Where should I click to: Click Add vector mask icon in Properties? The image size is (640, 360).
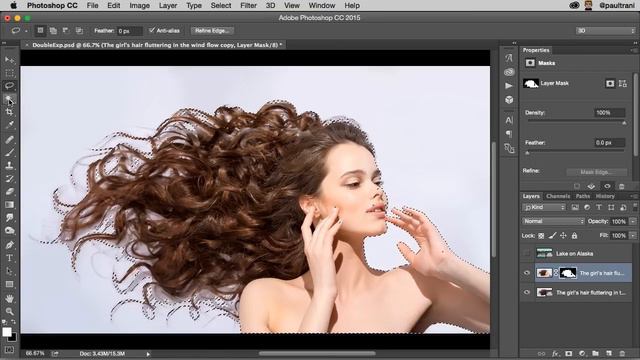pos(622,84)
